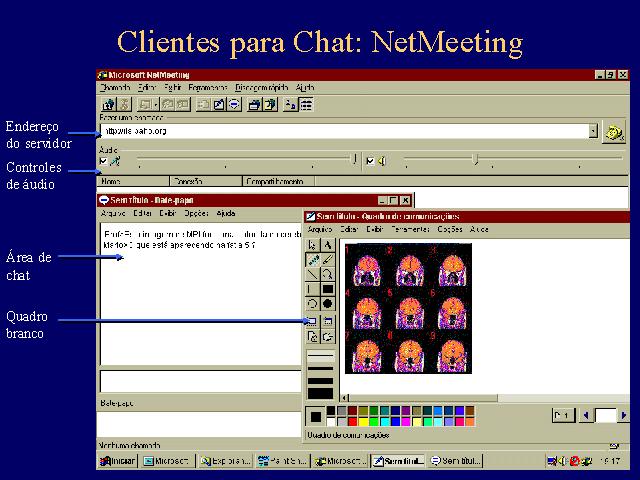Click the brain scans image on whiteboard
This screenshot has height=480, width=640.
[408, 308]
